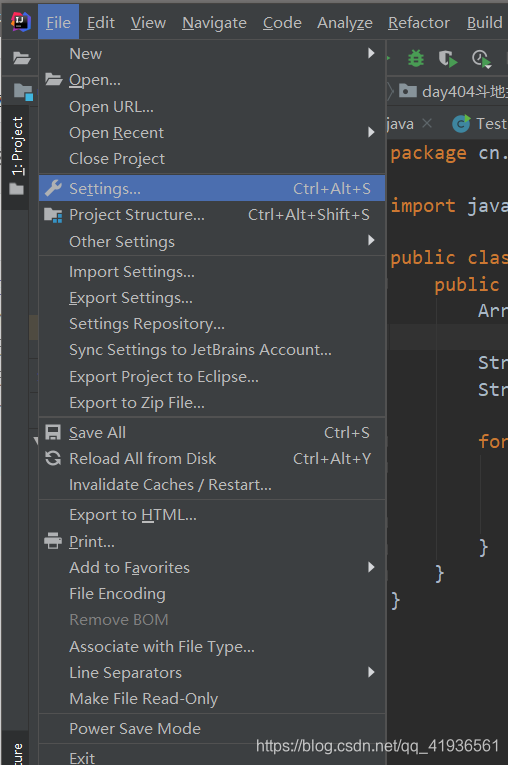508x765 pixels.
Task: Choose Open URL... menu entry
Action: (212, 106)
